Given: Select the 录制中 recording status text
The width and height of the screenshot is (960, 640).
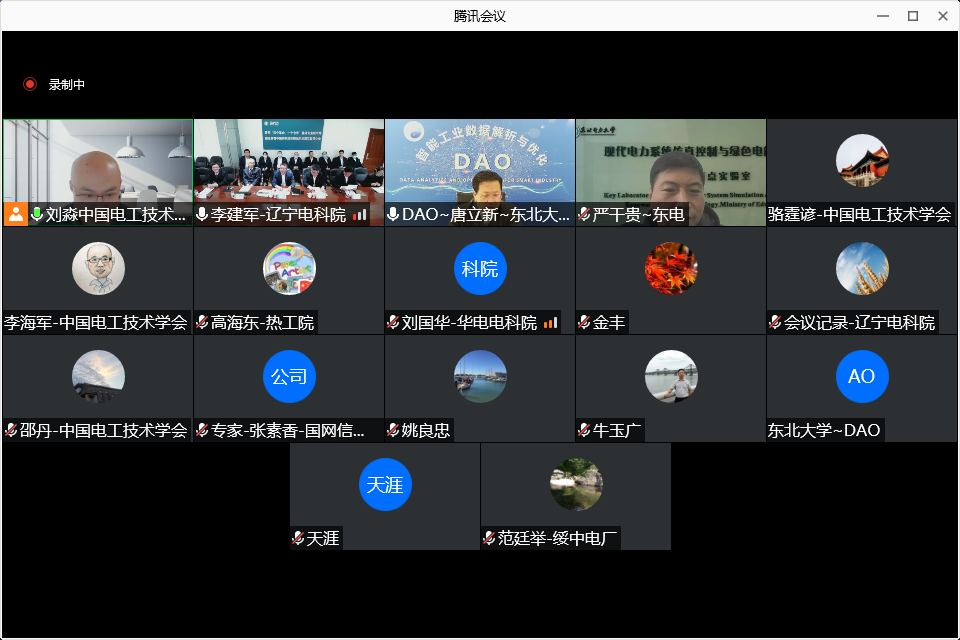Looking at the screenshot, I should tap(67, 85).
